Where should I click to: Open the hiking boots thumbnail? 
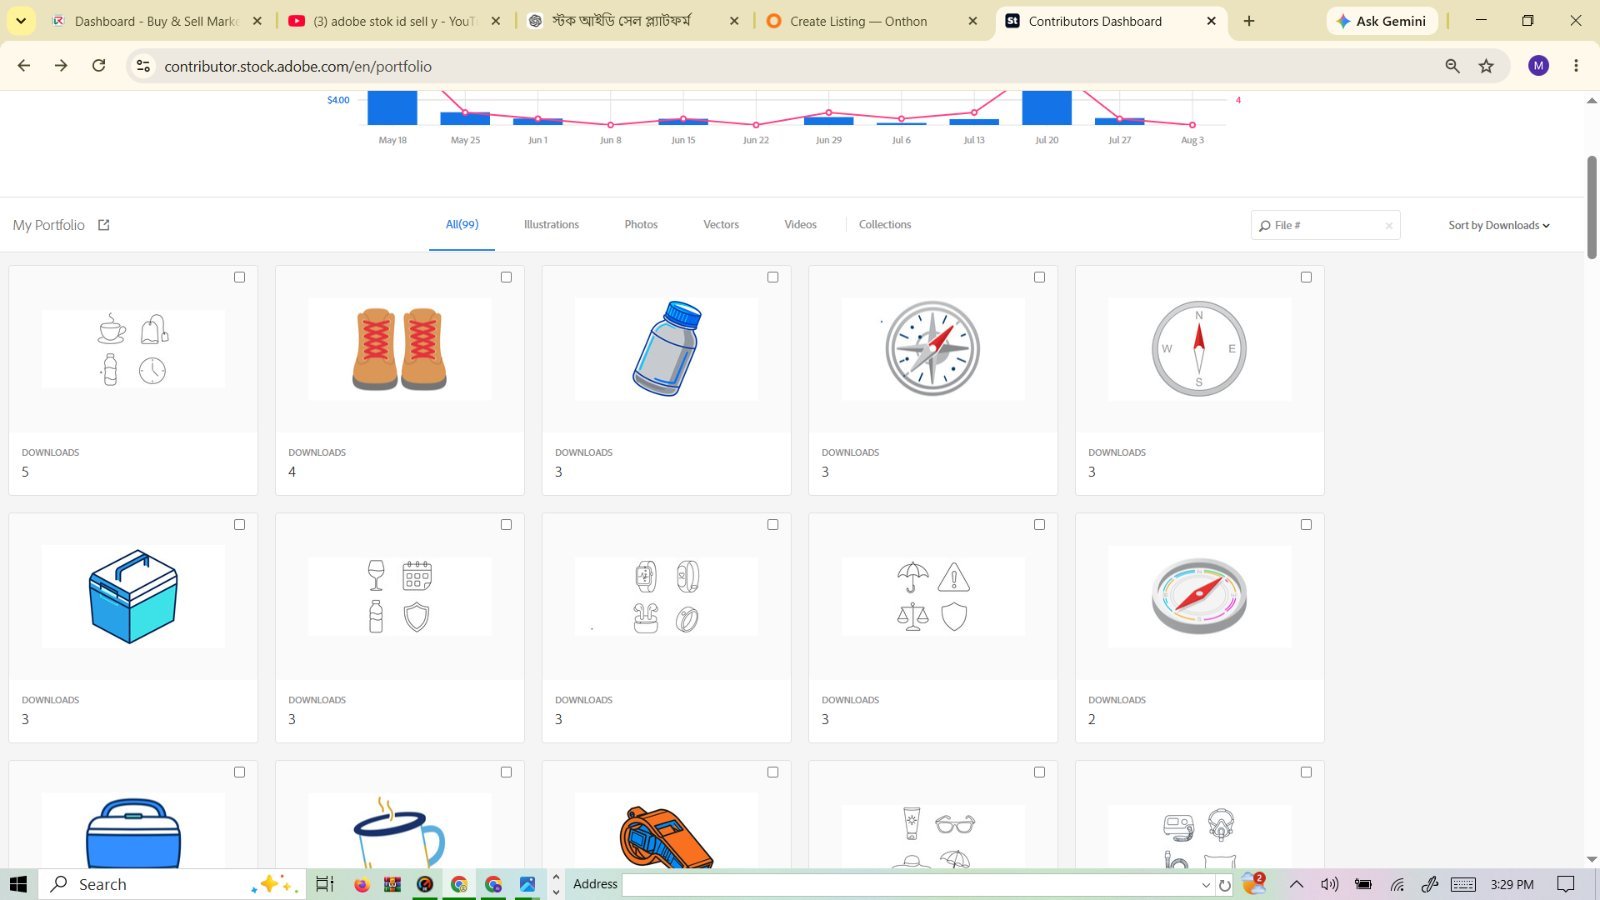(399, 349)
